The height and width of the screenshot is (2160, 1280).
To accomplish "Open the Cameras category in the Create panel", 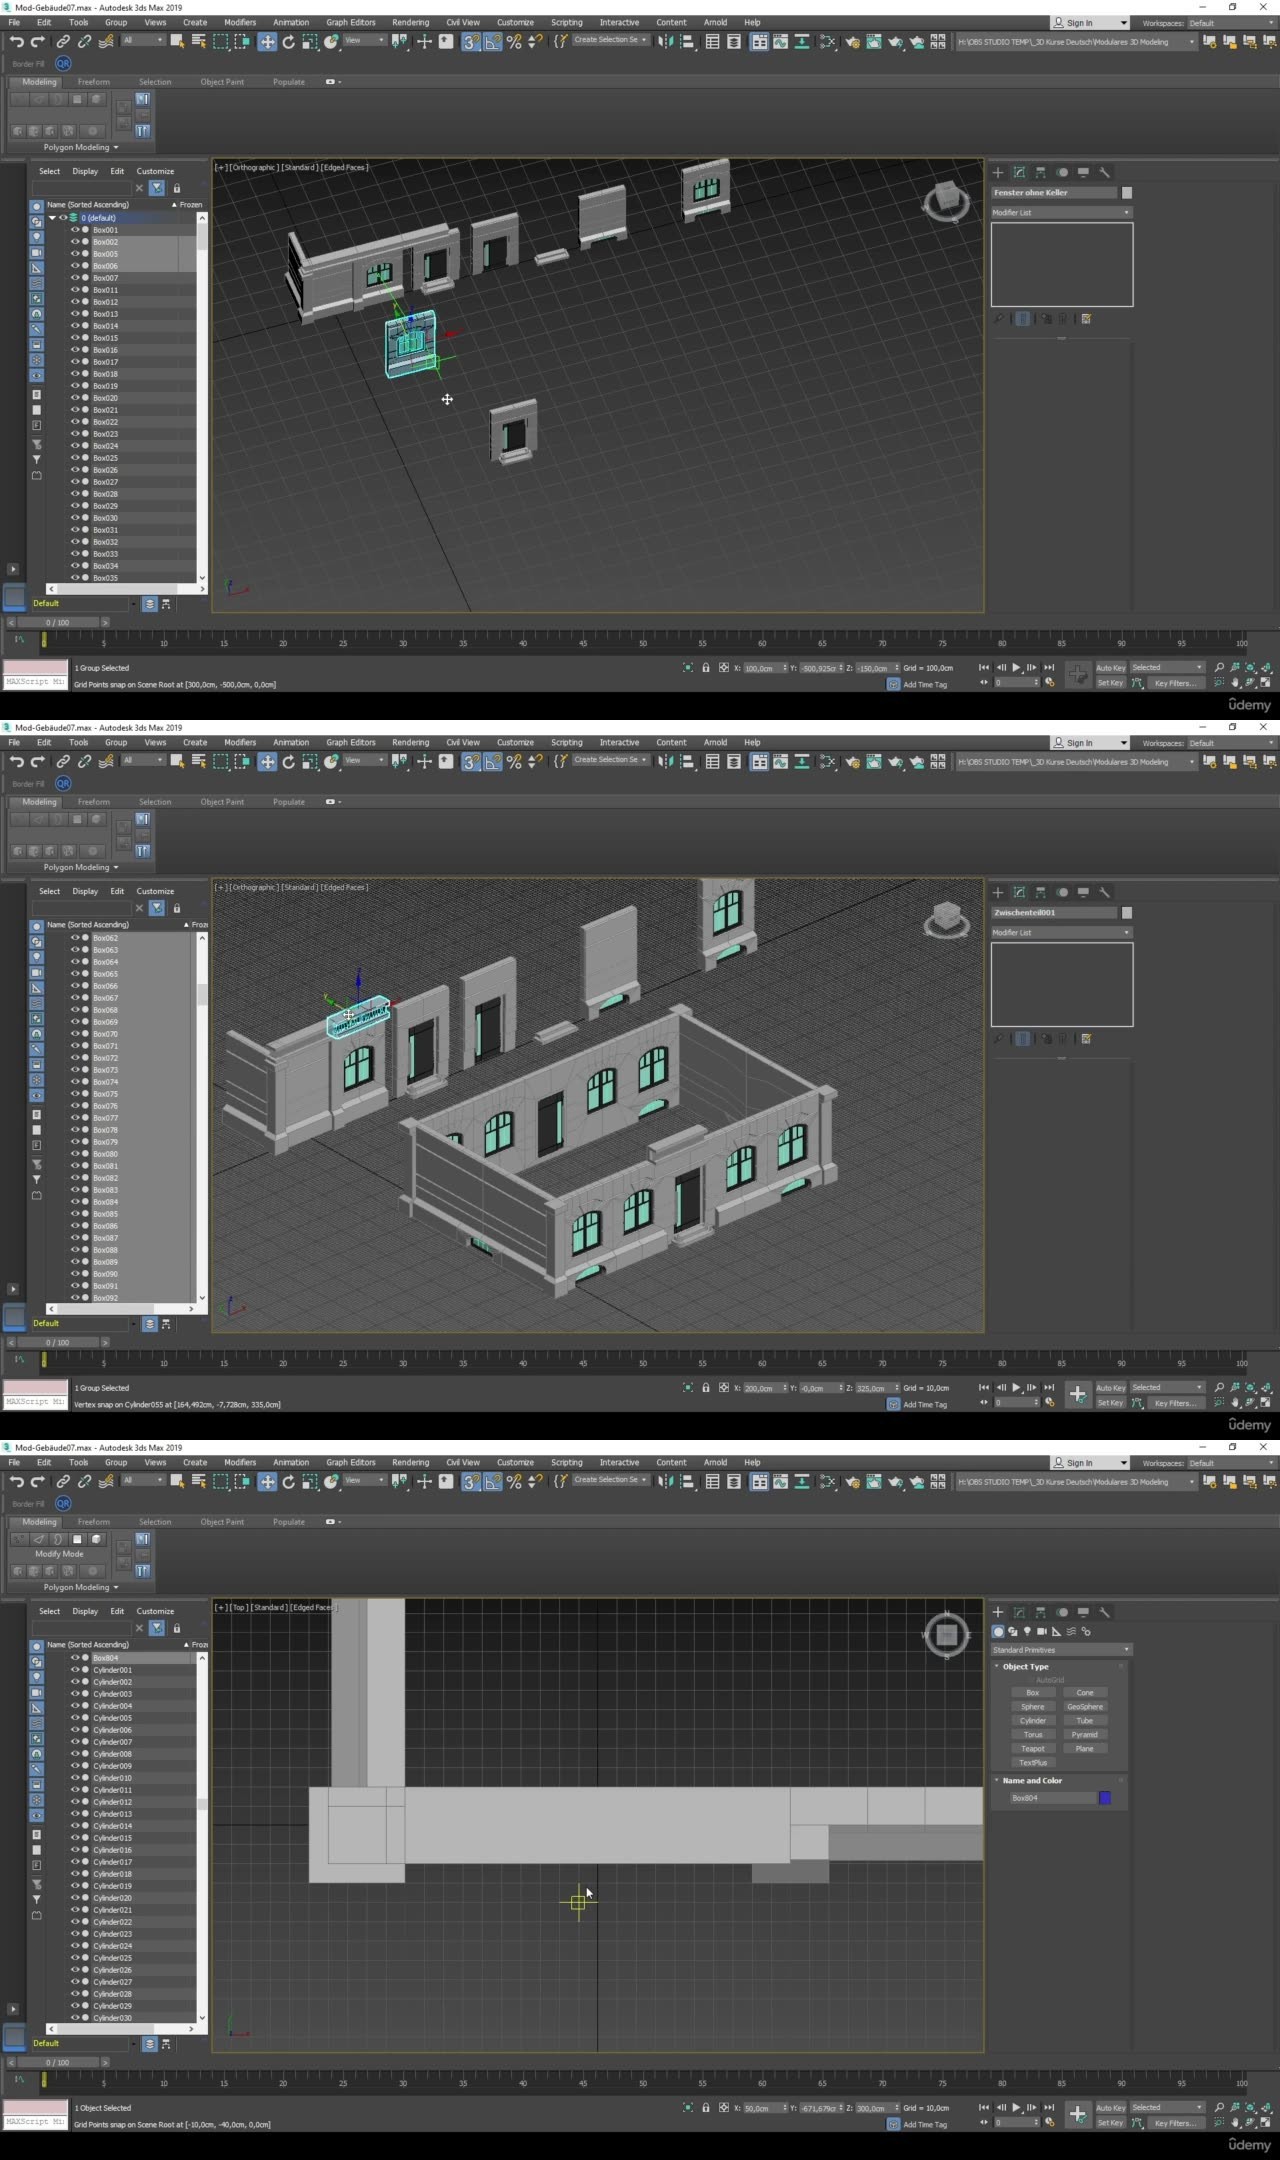I will pyautogui.click(x=1042, y=1631).
